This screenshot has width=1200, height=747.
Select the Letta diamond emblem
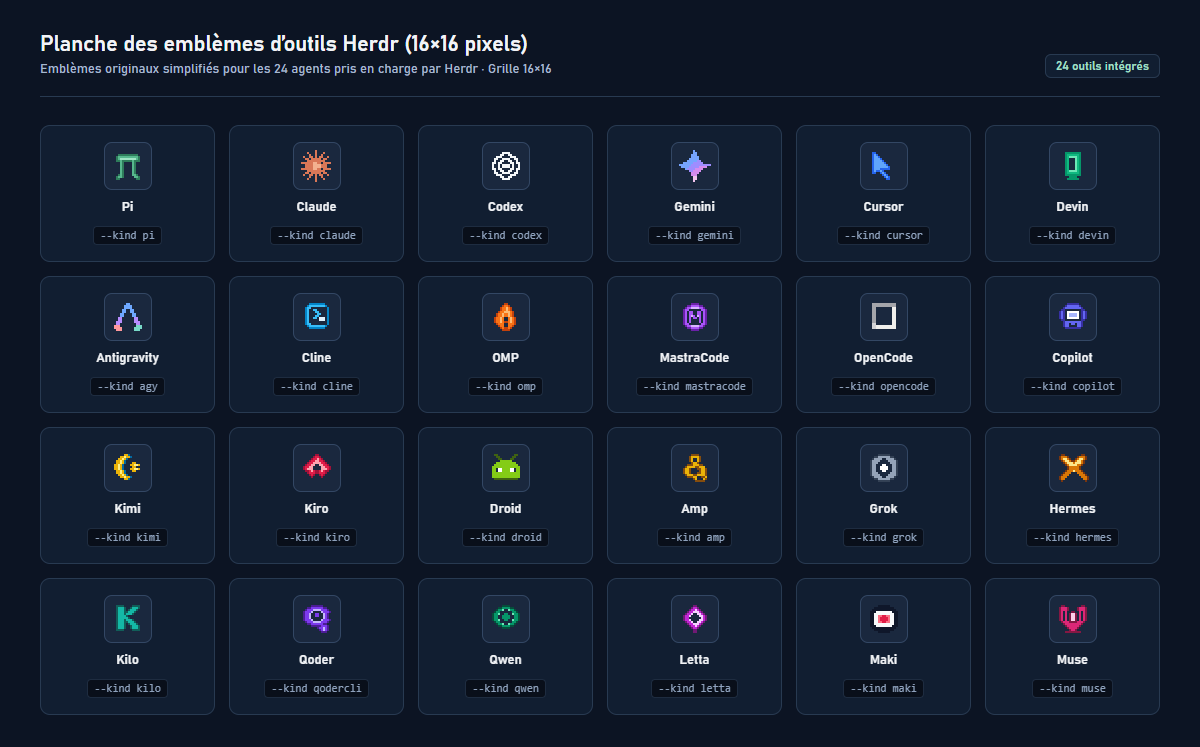pos(694,619)
